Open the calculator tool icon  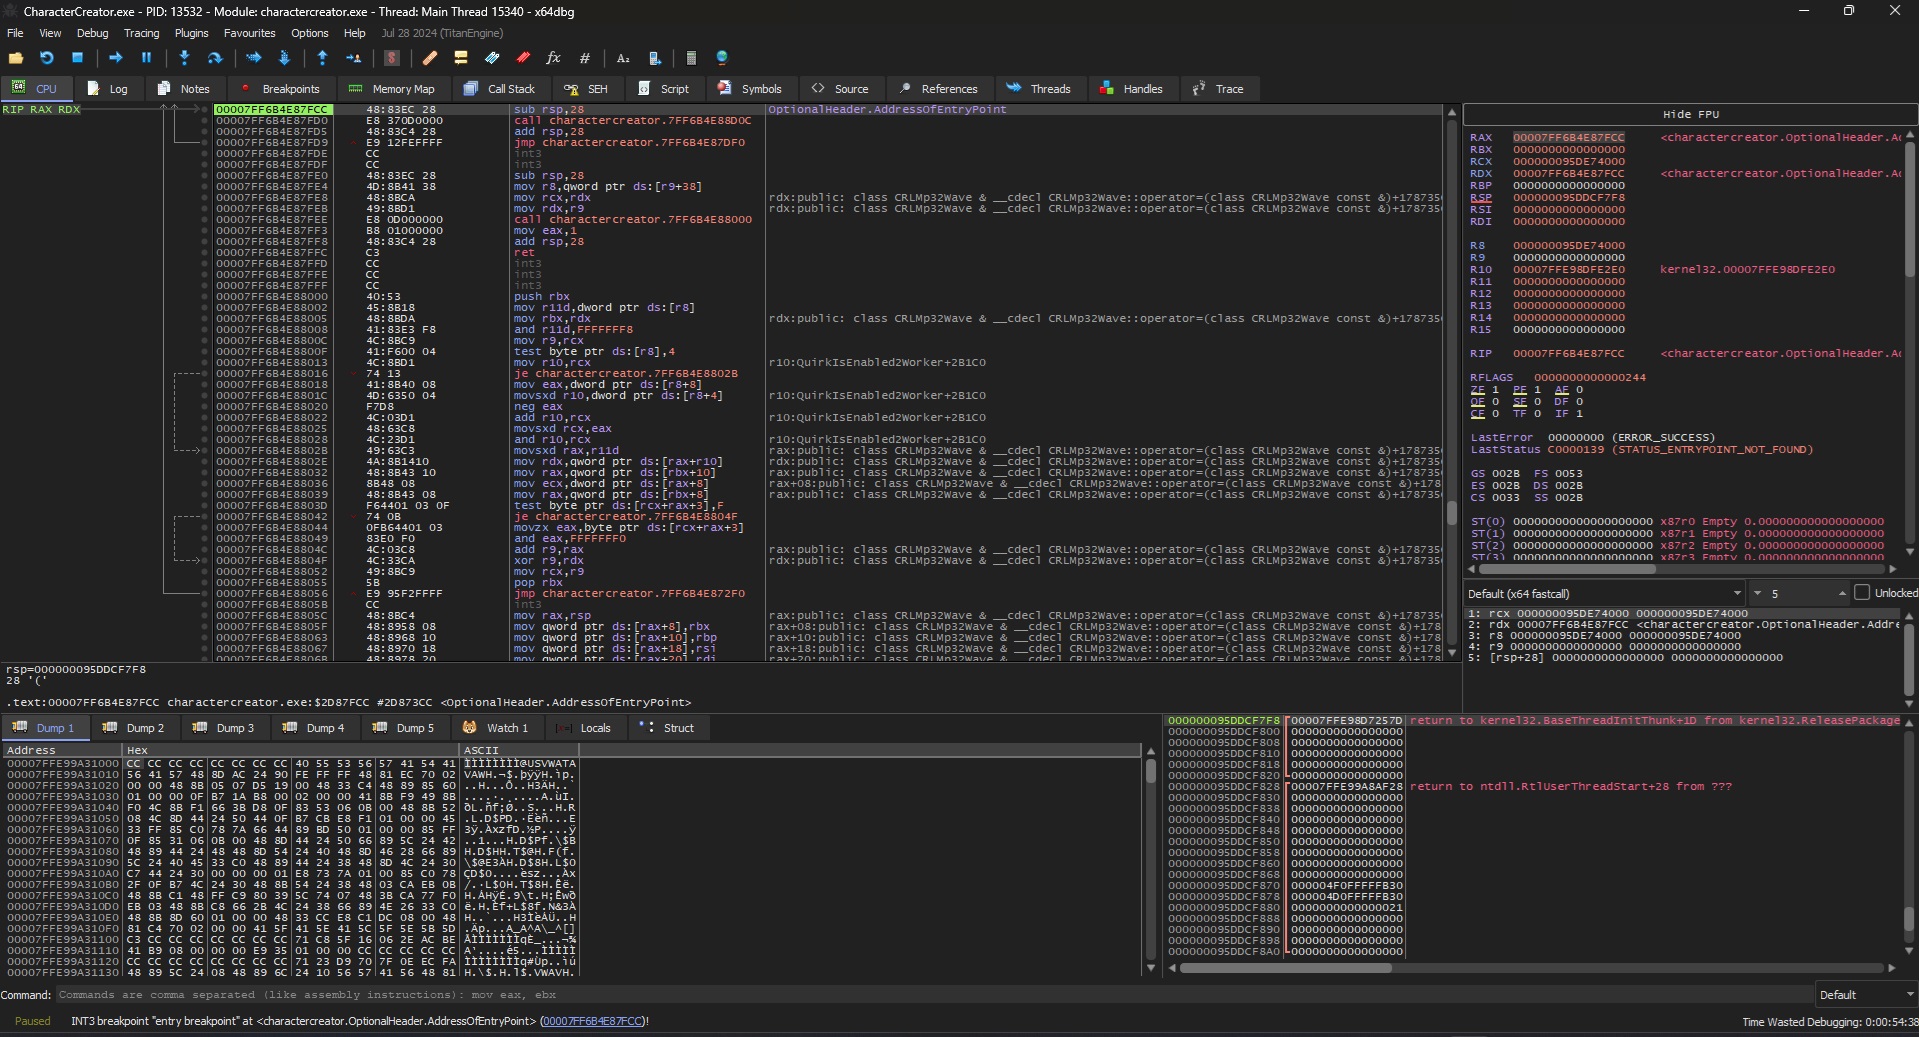(x=691, y=58)
